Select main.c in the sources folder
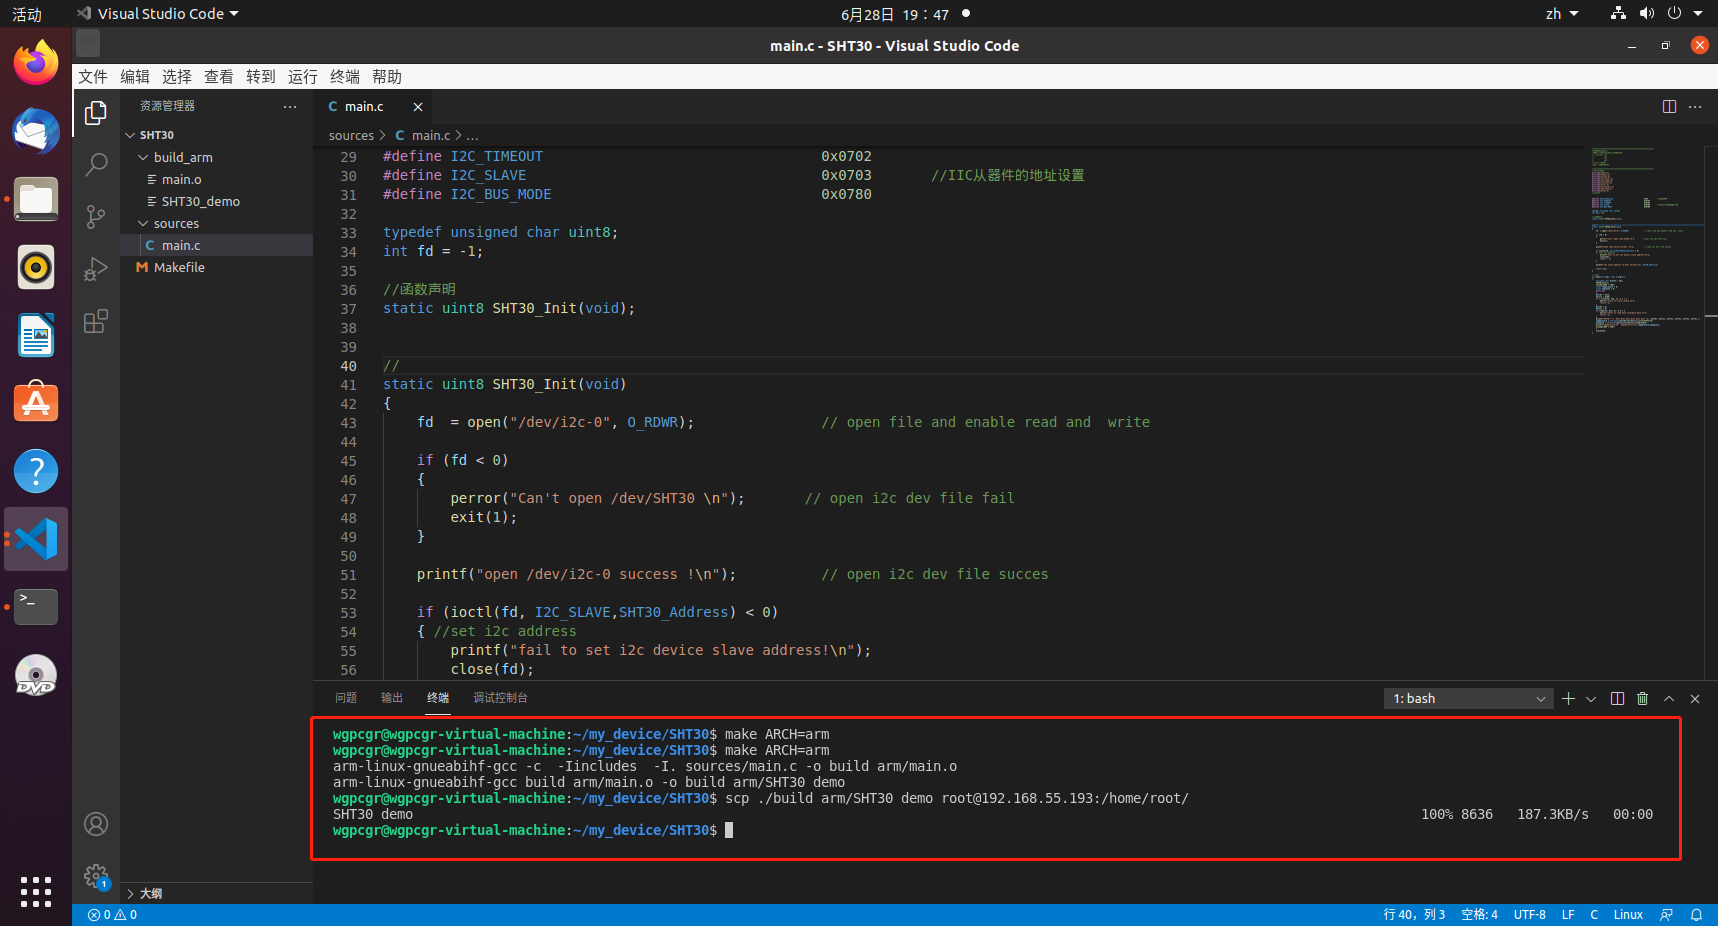The image size is (1718, 926). click(216, 245)
